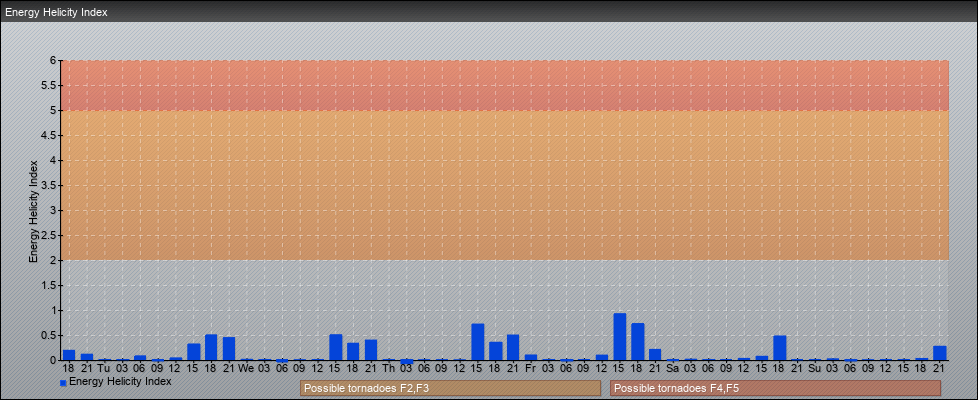Click the y-axis value 5.5
The image size is (978, 400).
49,85
